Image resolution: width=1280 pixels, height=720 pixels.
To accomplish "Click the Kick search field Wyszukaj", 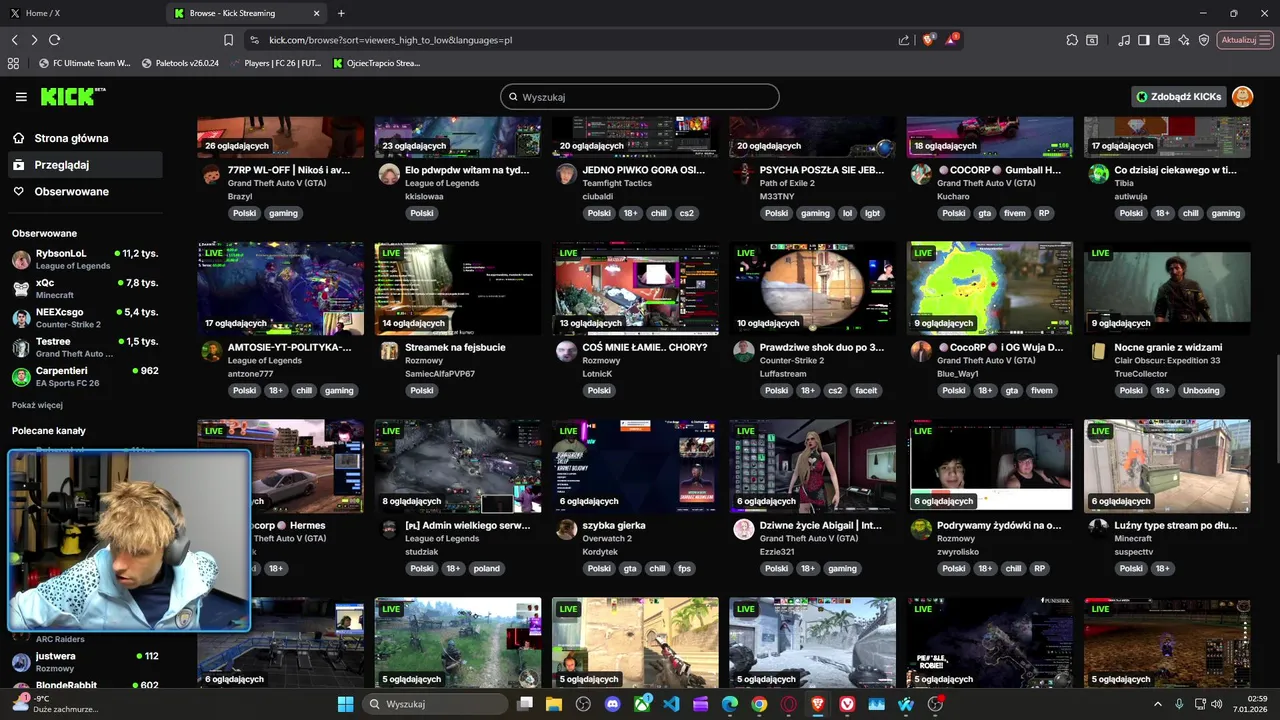I will pos(640,97).
